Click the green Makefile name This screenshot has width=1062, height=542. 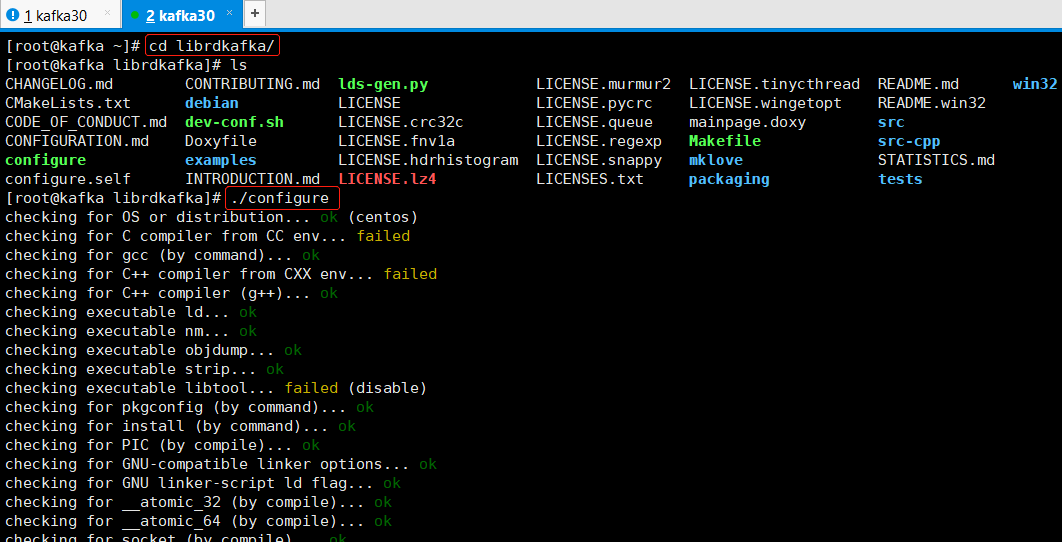(725, 141)
